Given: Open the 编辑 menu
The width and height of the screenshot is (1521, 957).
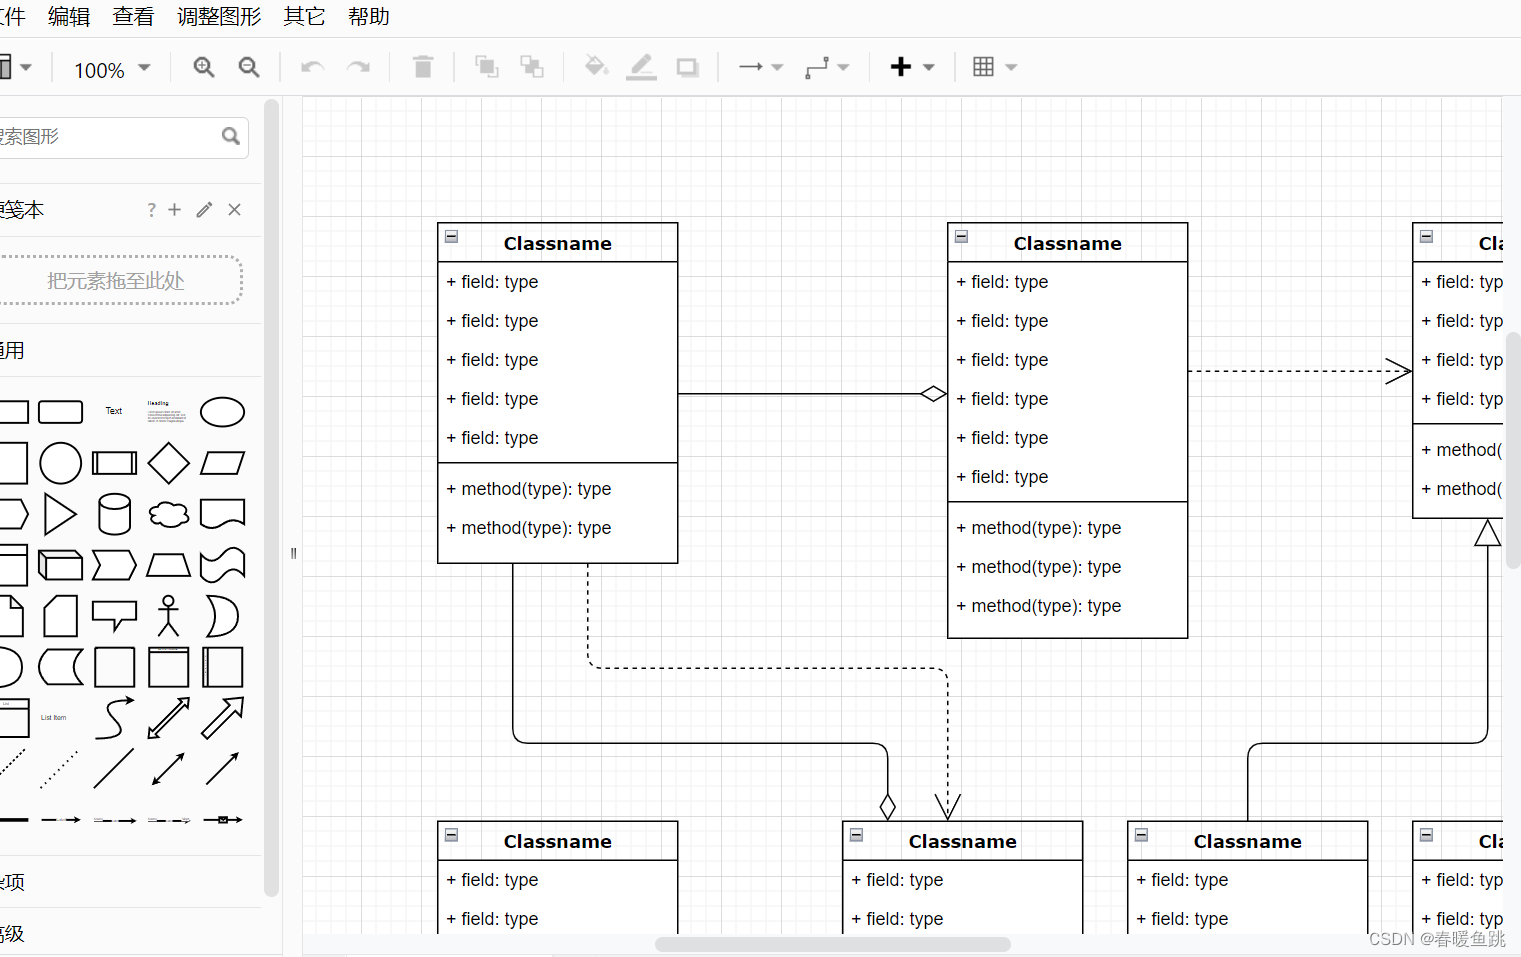Looking at the screenshot, I should [x=68, y=16].
